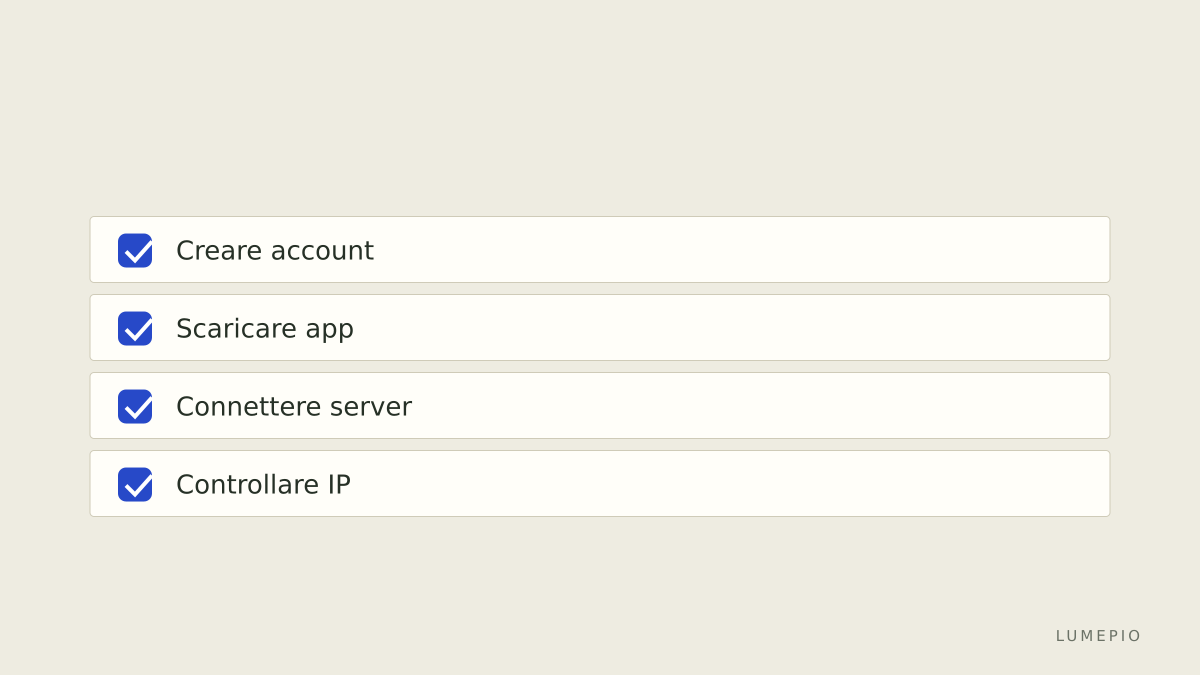1200x675 pixels.
Task: Click the white checkmark beside Creare account
Action: click(138, 250)
